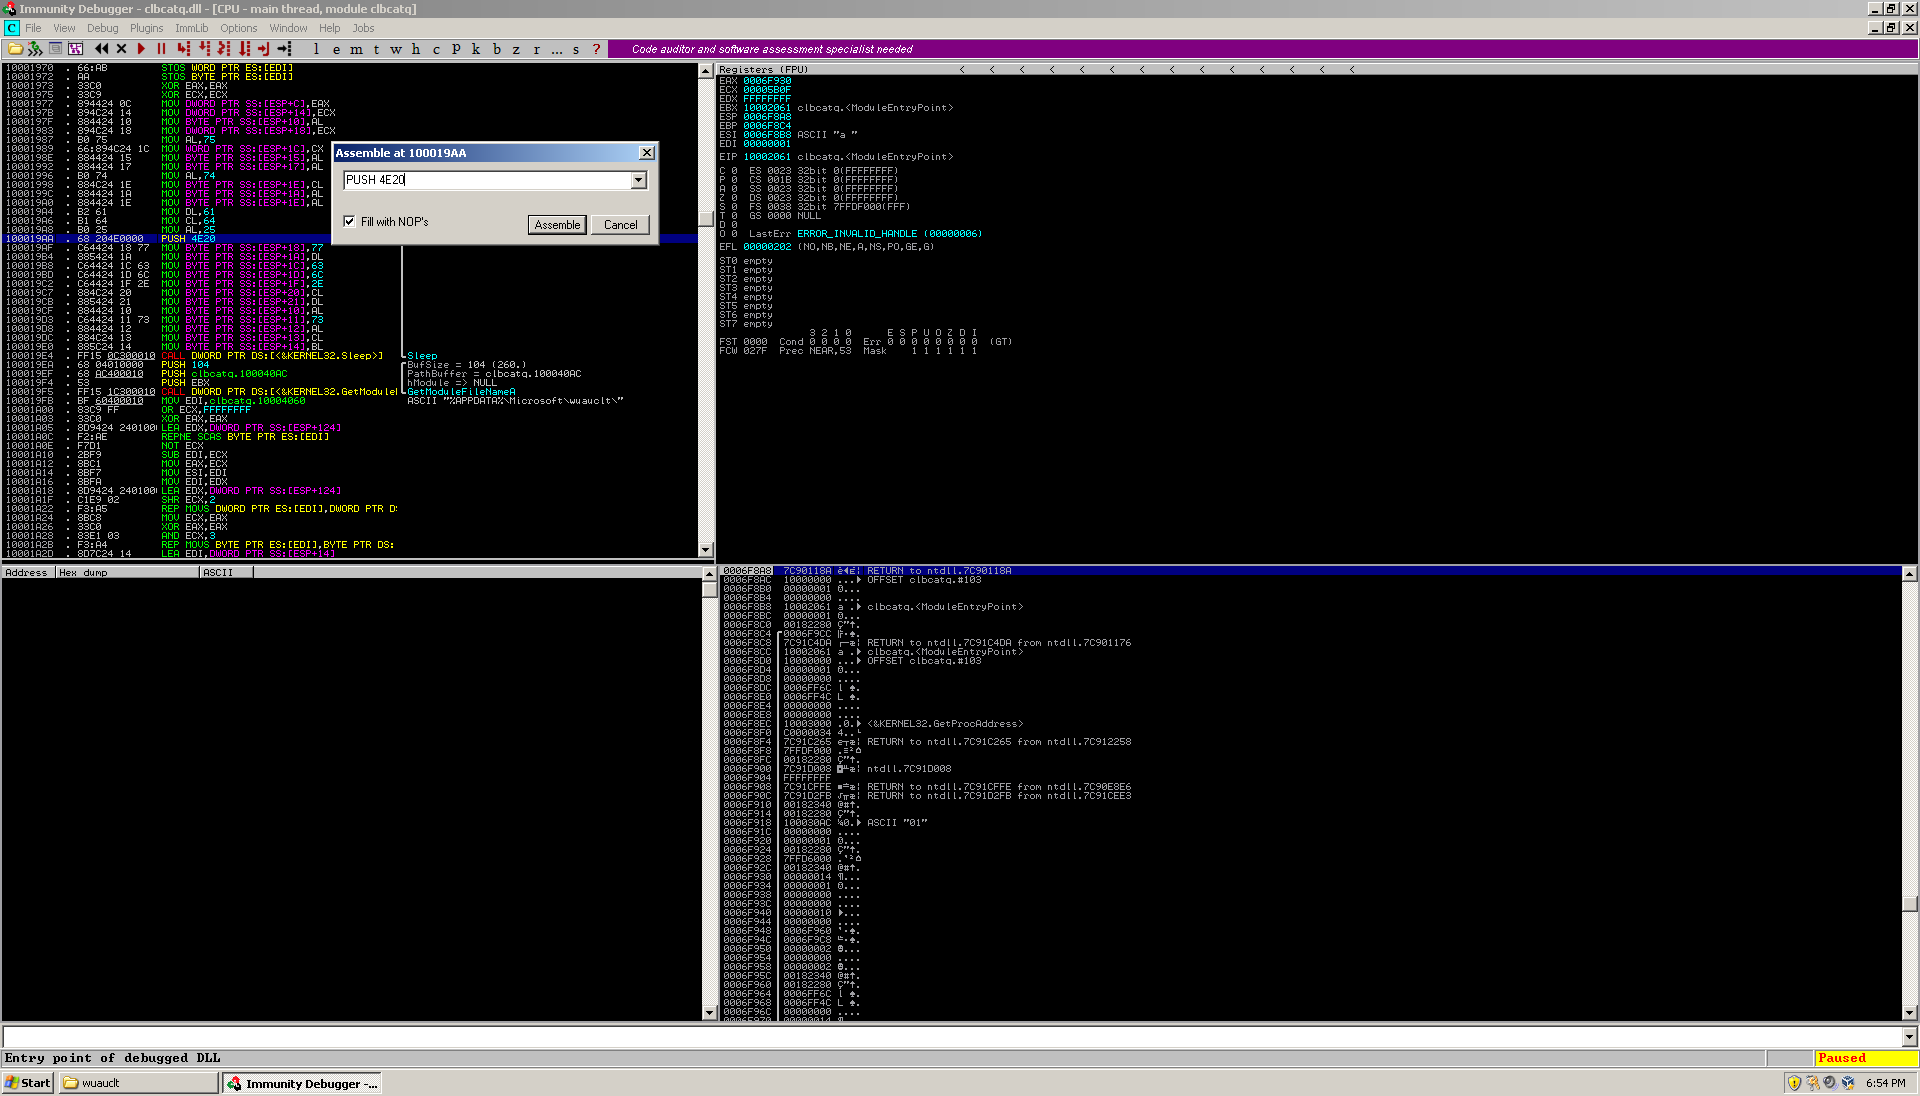Expand the assemble command history dropdown
Screen dimensions: 1920x1096
639,180
